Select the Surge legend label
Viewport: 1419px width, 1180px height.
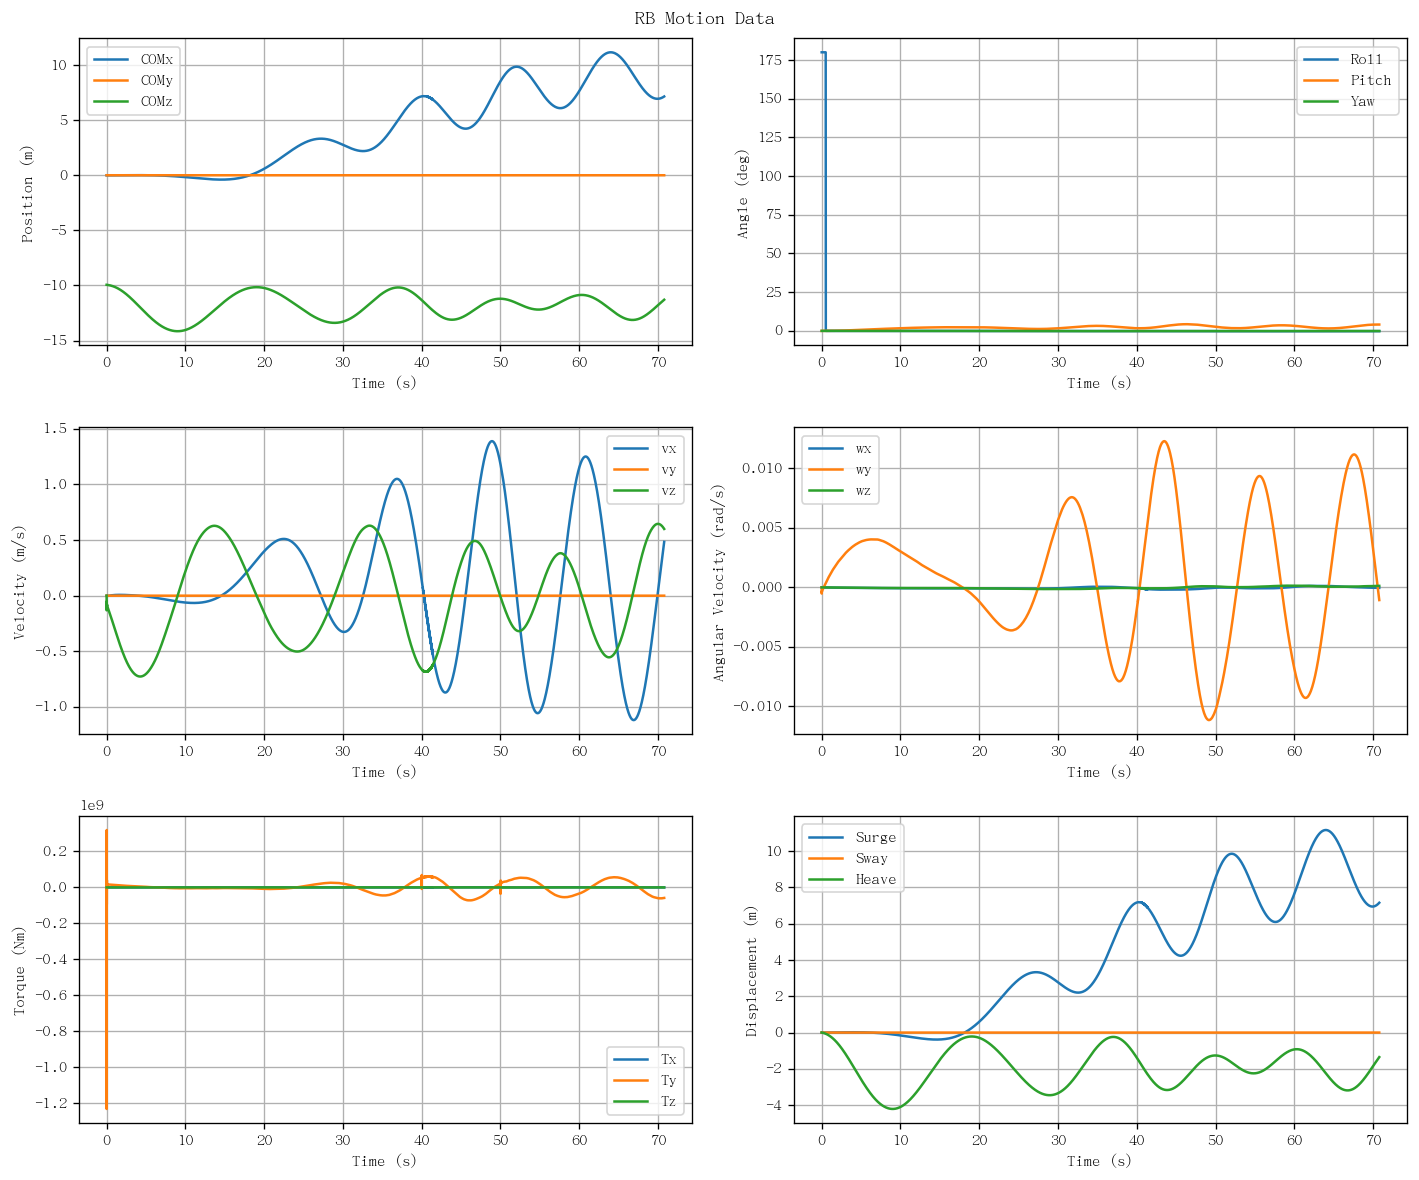[x=876, y=838]
